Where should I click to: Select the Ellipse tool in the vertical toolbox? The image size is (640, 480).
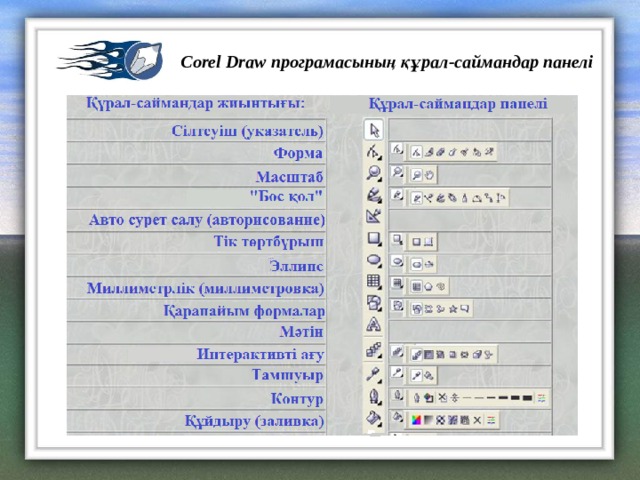point(374,260)
